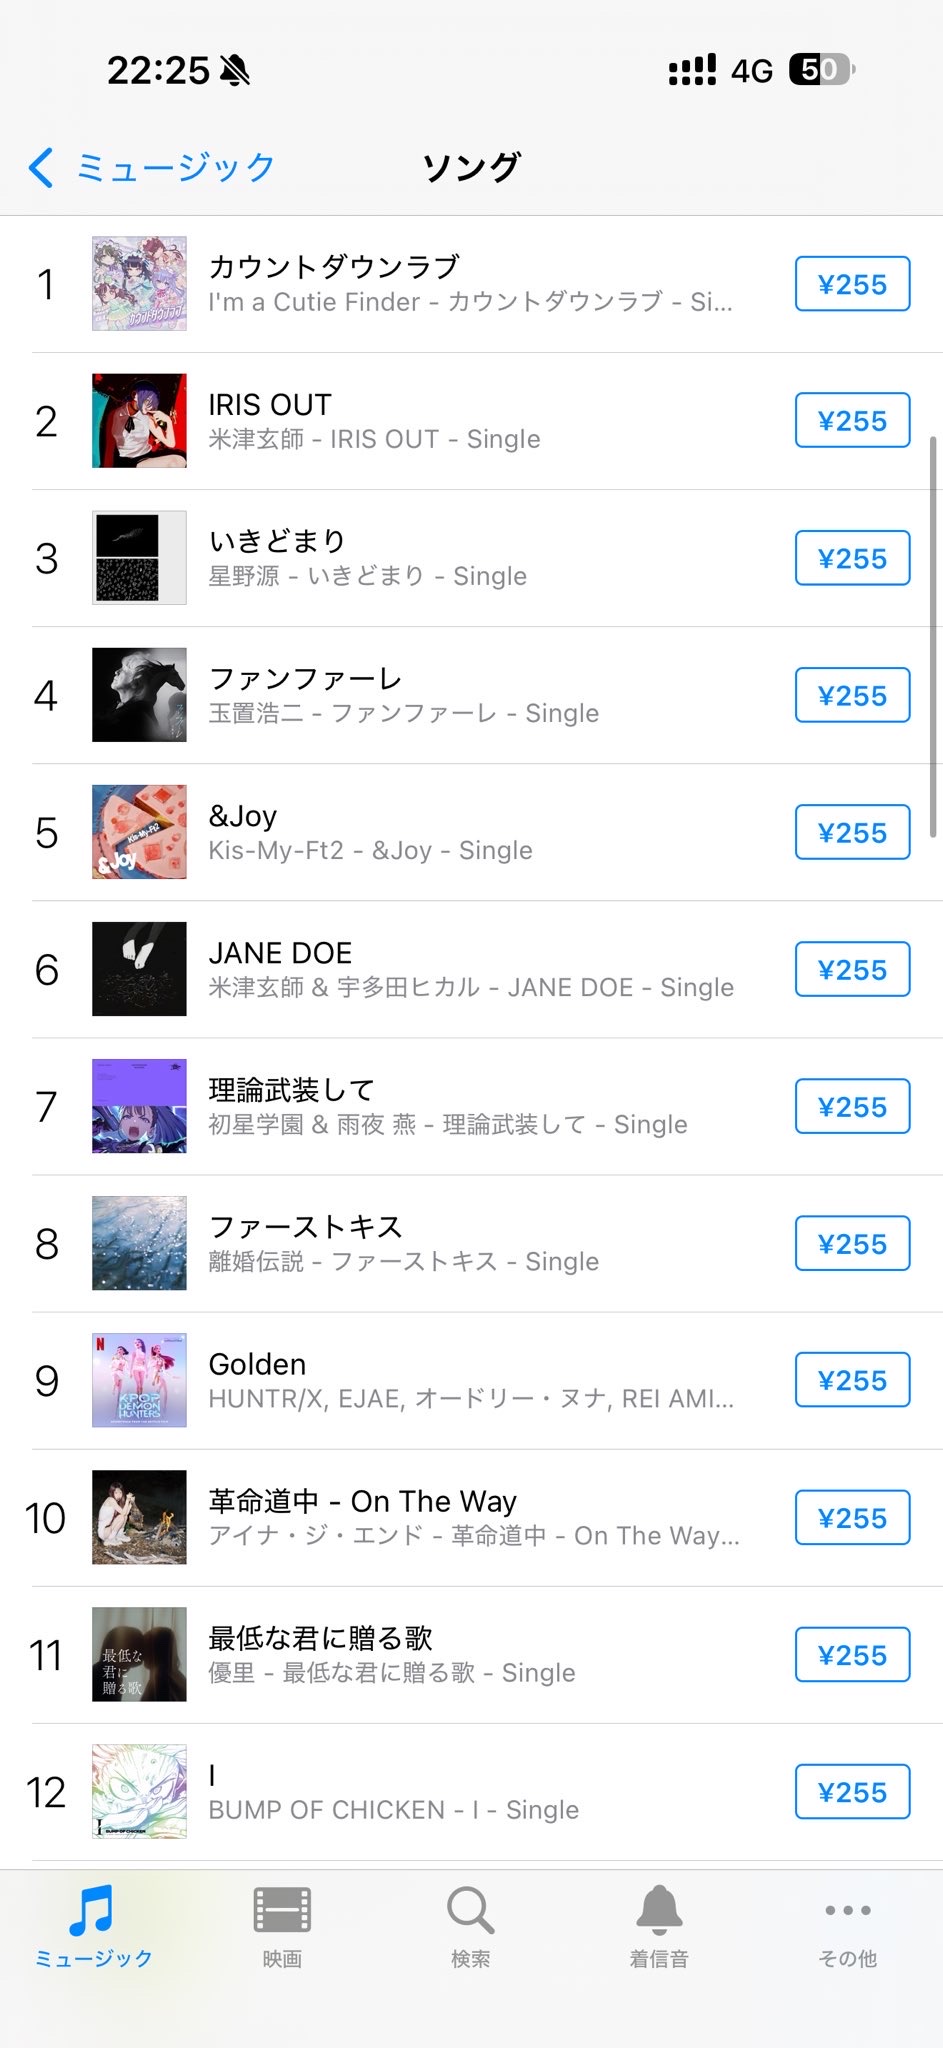The height and width of the screenshot is (2048, 943).
Task: Tap the battery indicator in status bar
Action: (822, 70)
